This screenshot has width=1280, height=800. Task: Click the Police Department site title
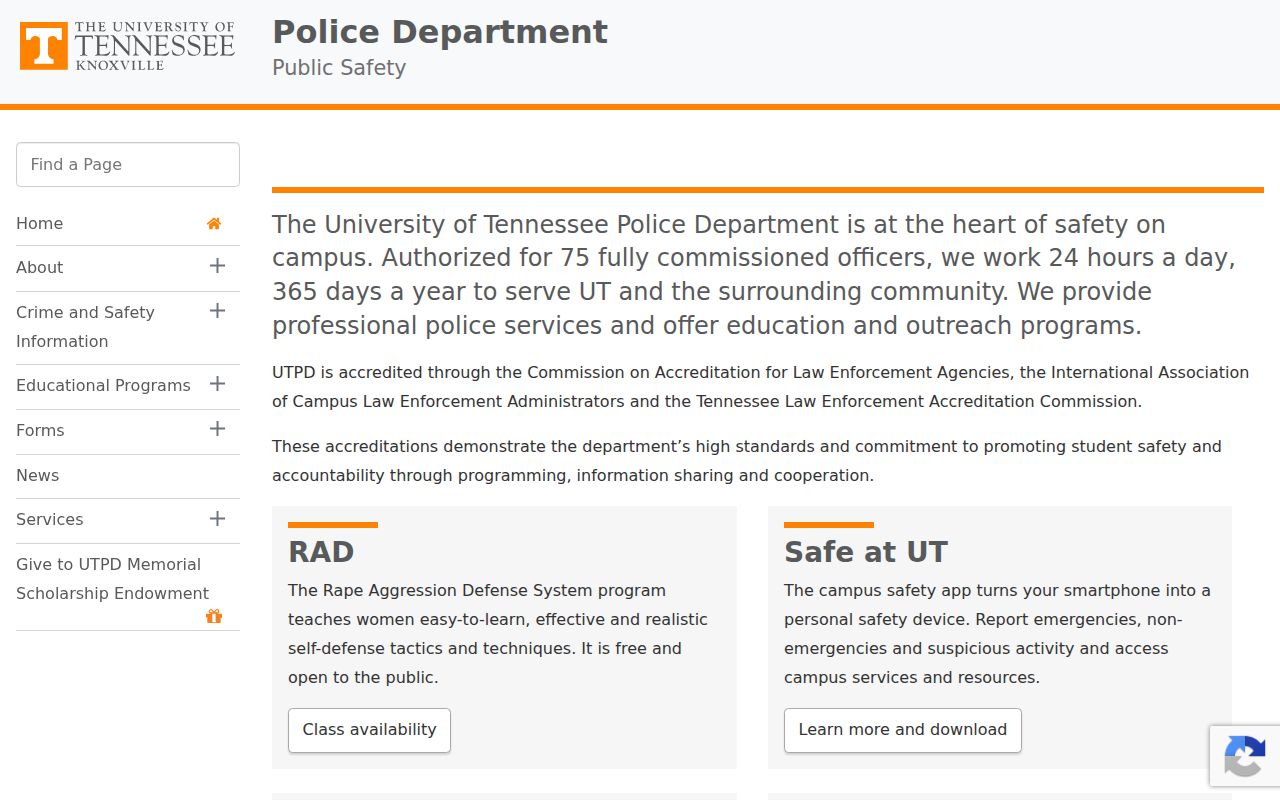point(440,32)
